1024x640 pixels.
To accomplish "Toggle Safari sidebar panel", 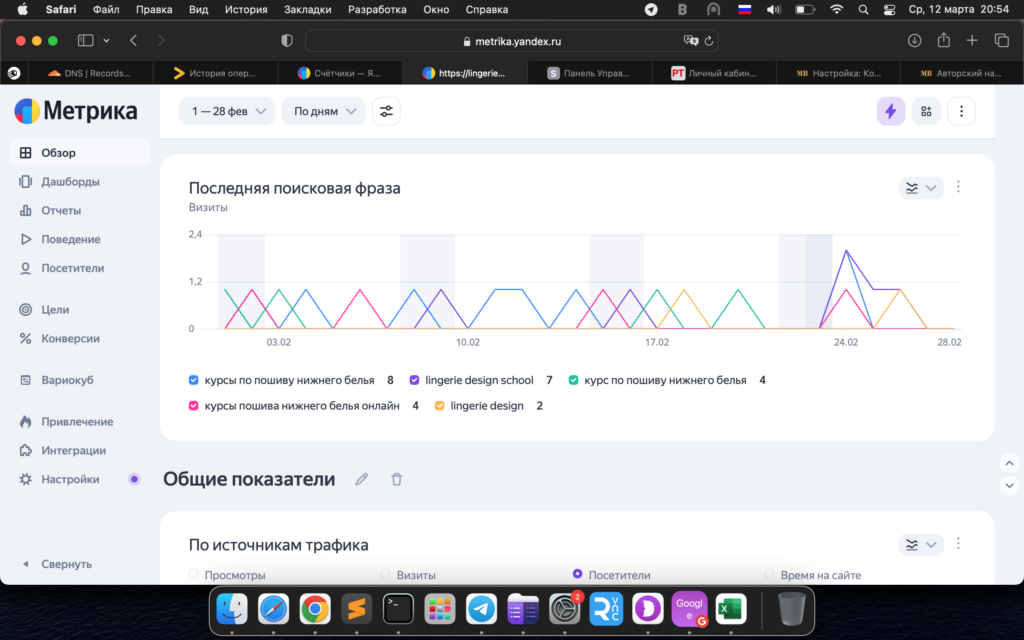I will tap(86, 40).
